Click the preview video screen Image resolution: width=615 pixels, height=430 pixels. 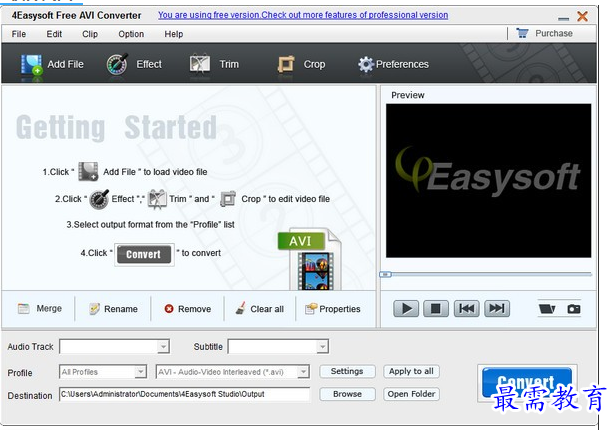(x=488, y=180)
